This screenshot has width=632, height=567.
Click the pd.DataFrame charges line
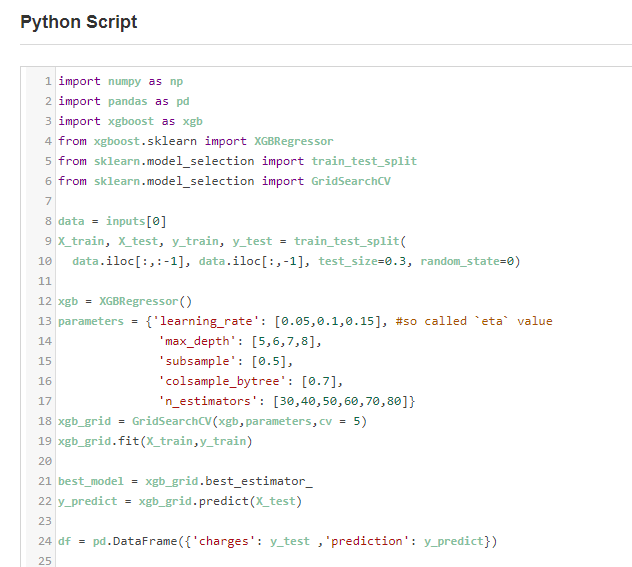point(278,541)
